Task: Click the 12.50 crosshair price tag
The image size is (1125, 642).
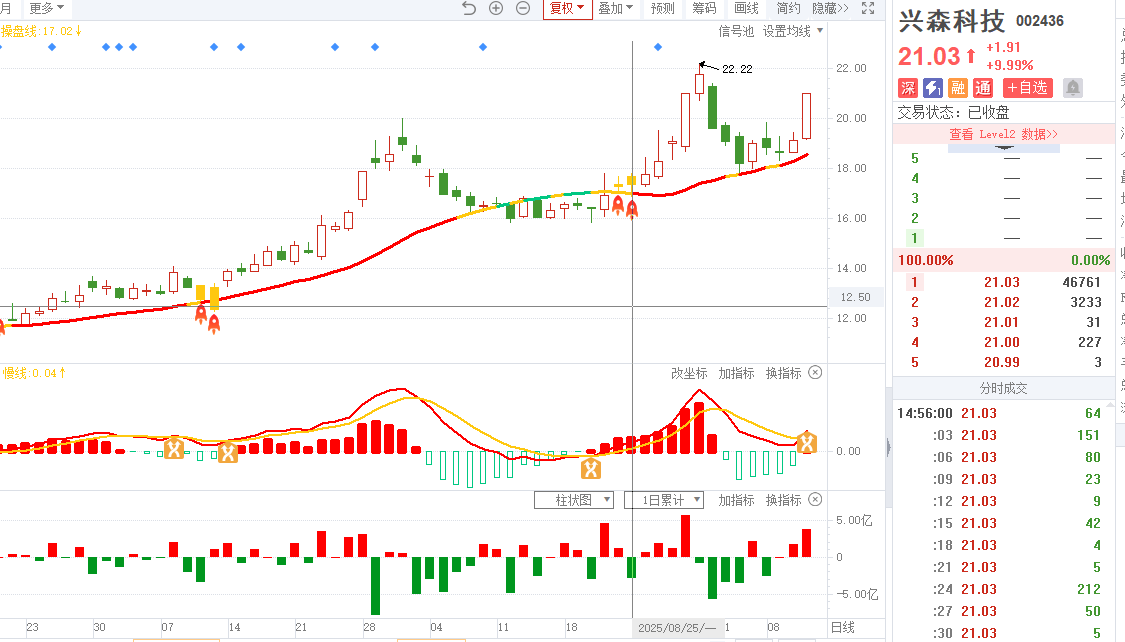Action: pyautogui.click(x=855, y=297)
